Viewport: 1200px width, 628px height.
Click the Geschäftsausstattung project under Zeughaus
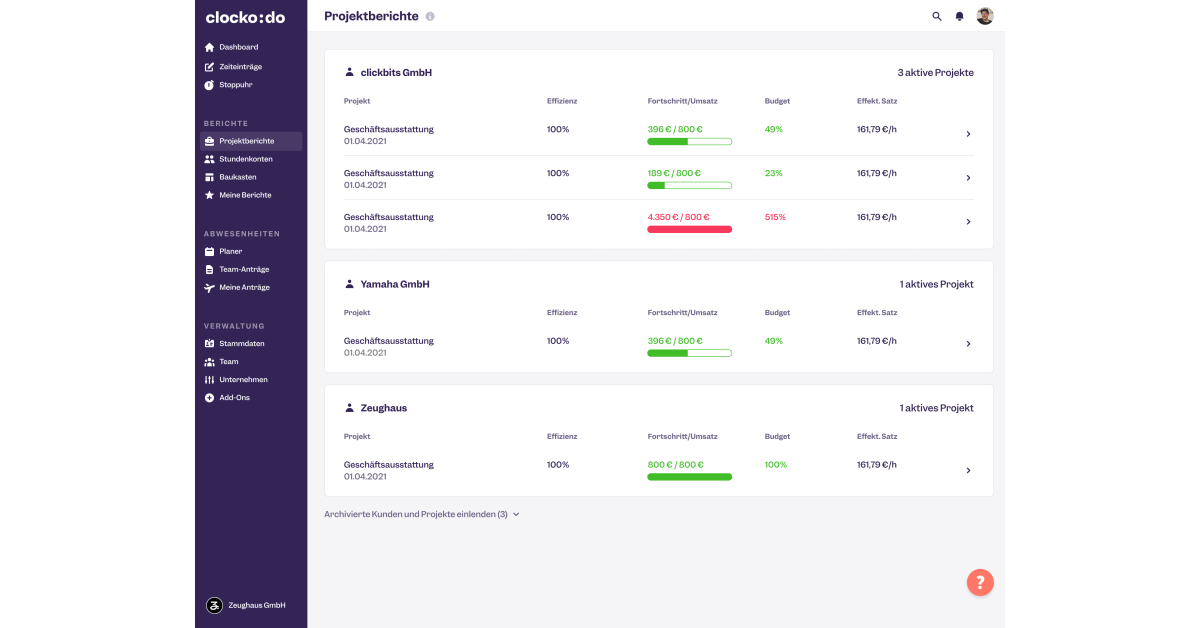pyautogui.click(x=389, y=465)
